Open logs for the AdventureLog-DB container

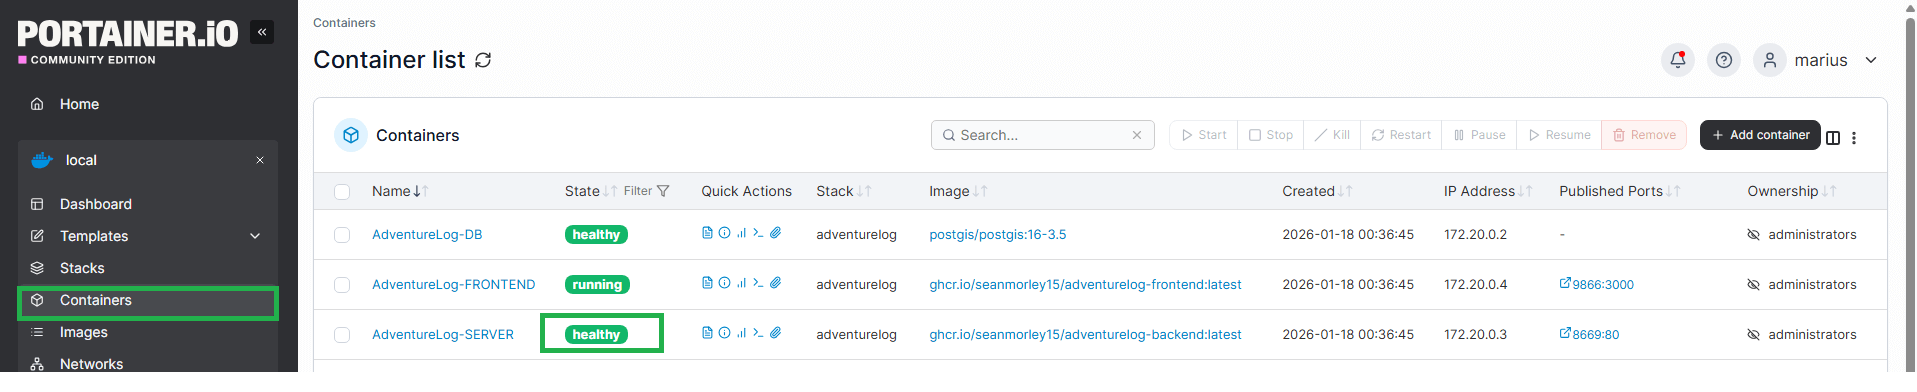coord(707,233)
